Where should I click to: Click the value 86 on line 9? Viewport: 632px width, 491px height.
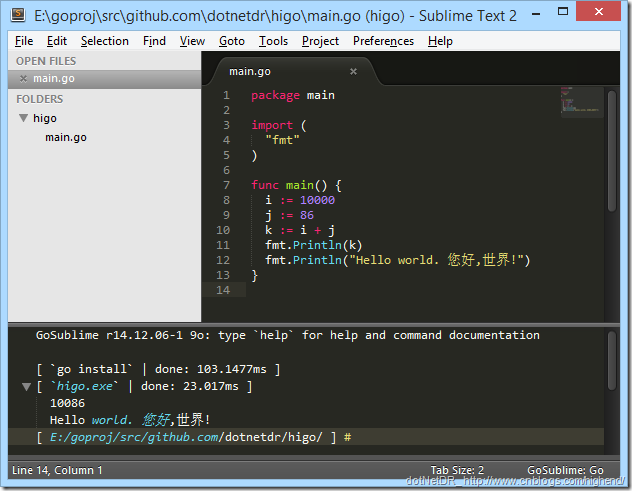pos(307,215)
